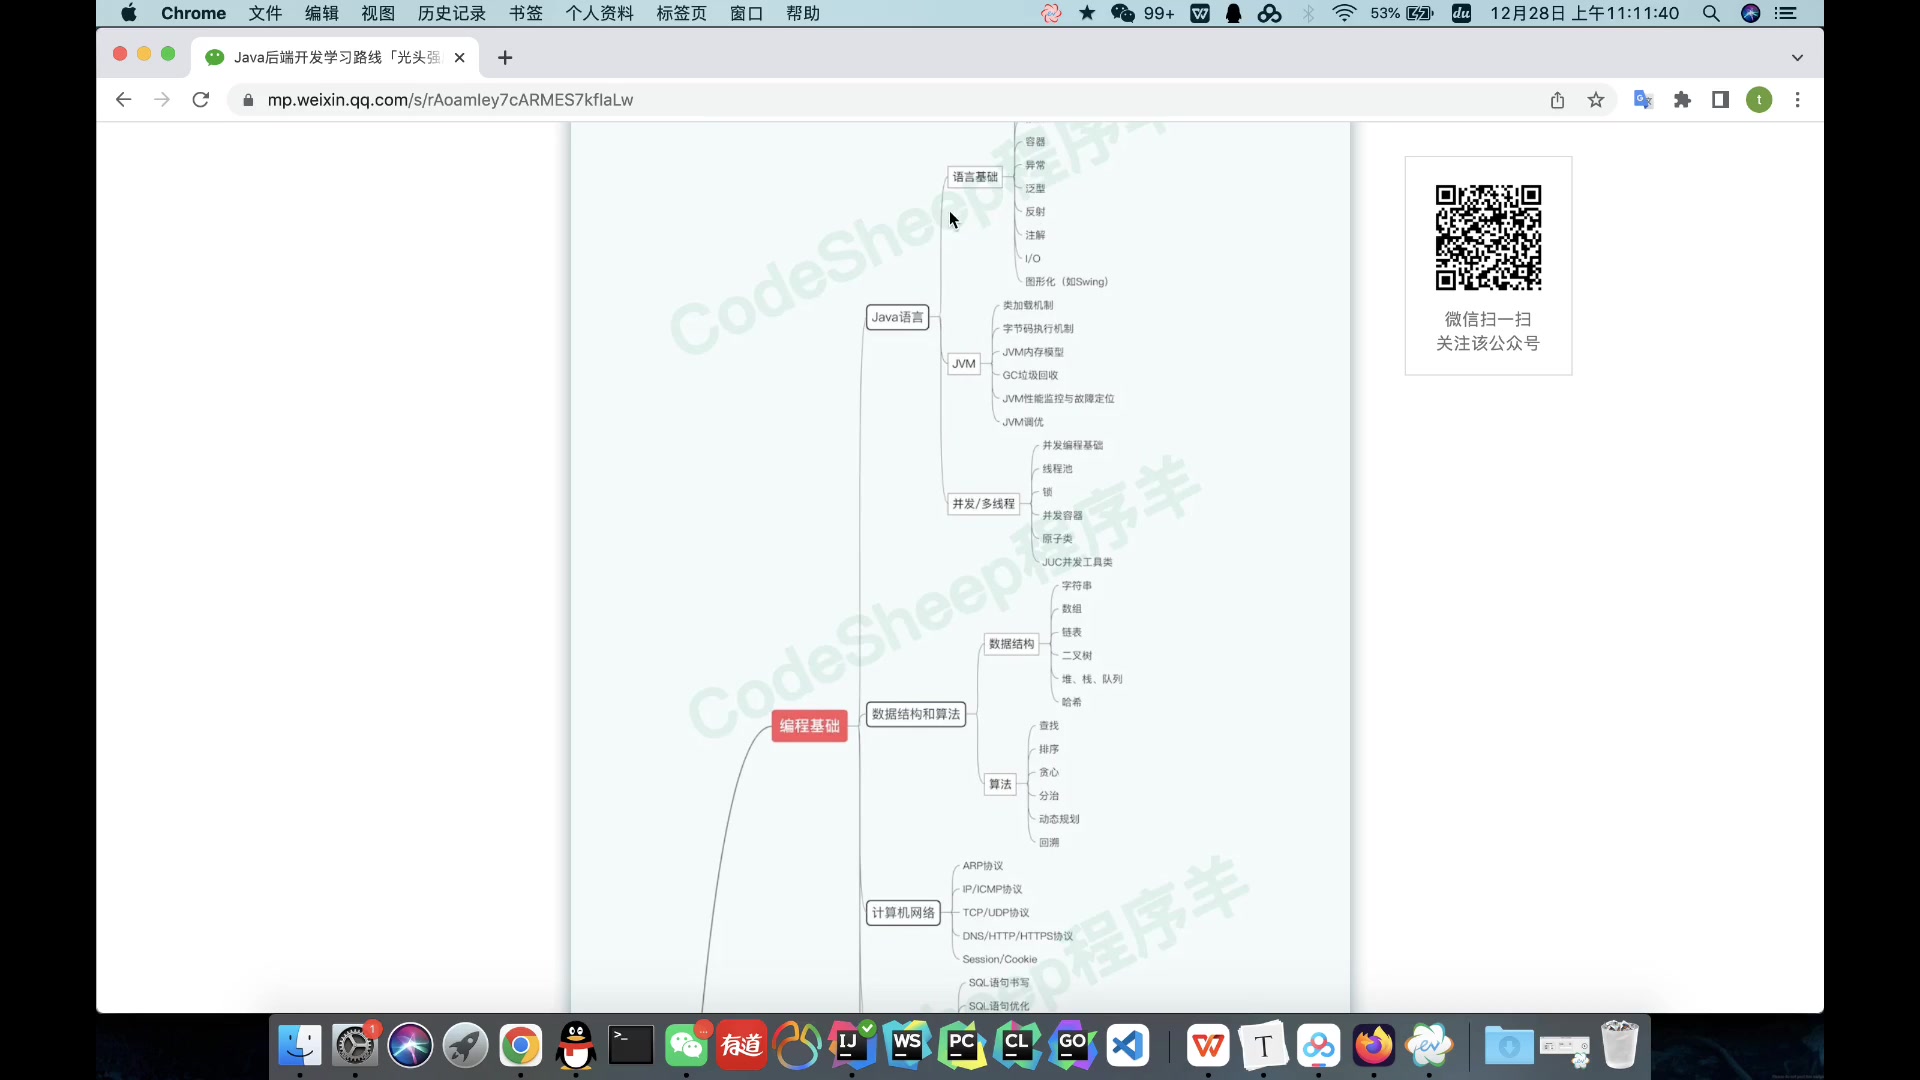1920x1080 pixels.
Task: Open the 帮助 menu
Action: 803,13
